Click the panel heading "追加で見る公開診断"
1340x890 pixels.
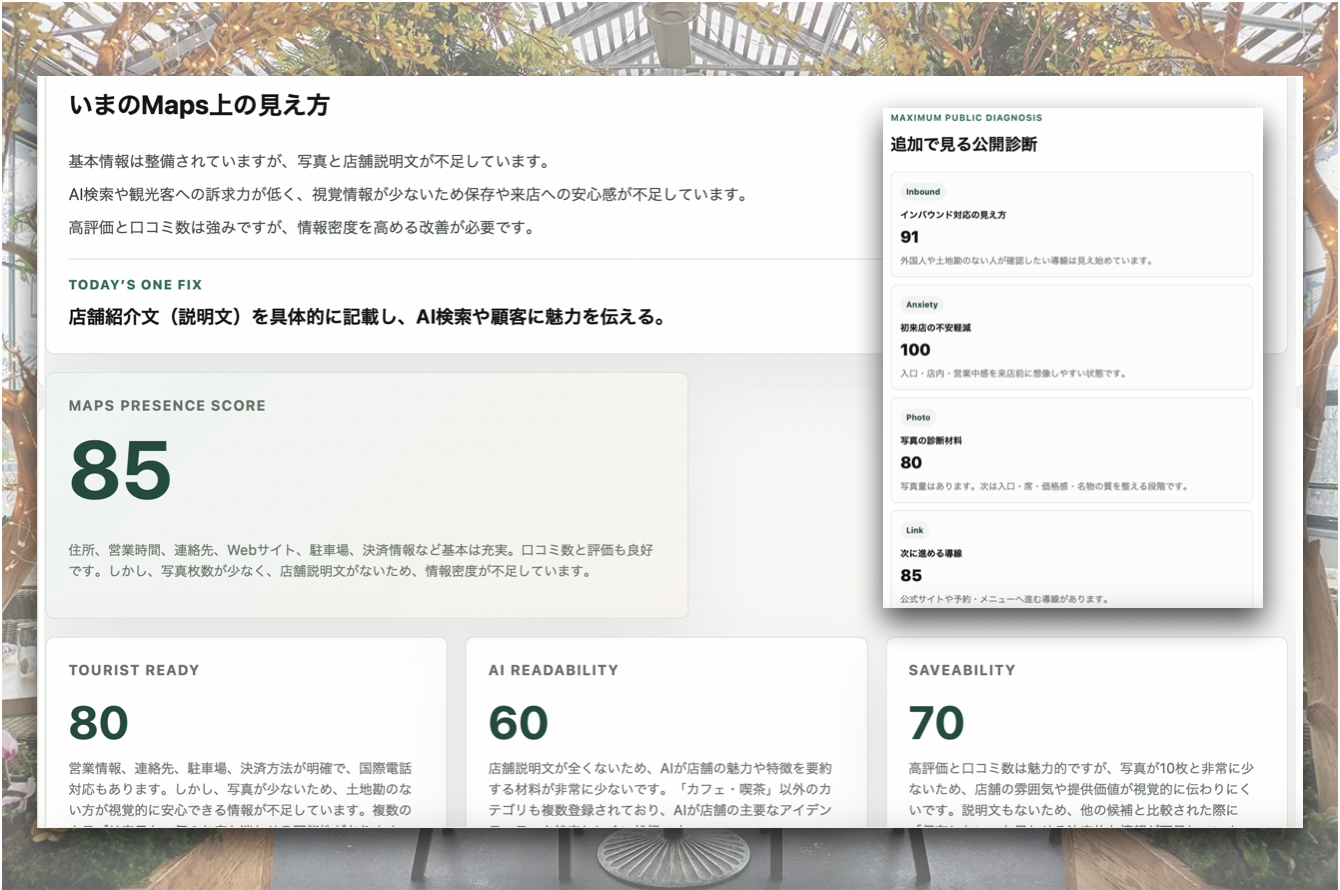coord(964,144)
